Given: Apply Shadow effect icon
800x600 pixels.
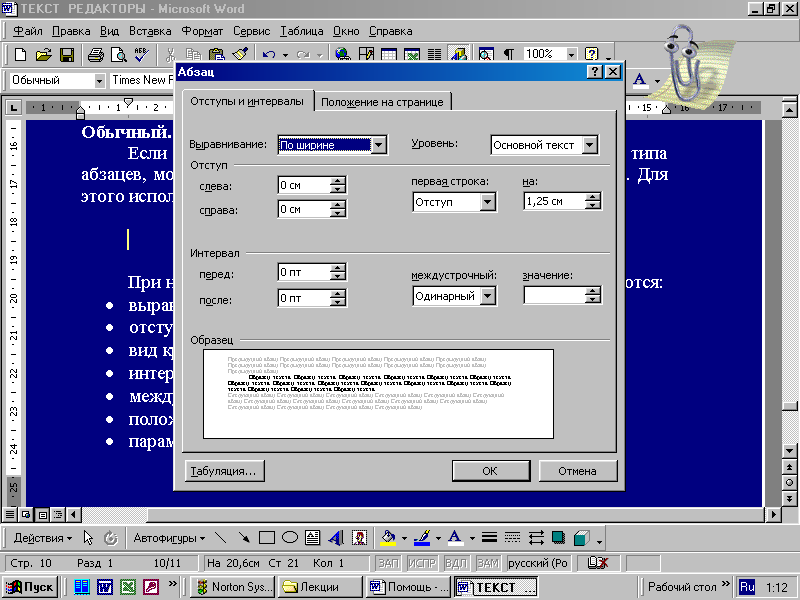Looking at the screenshot, I should (x=559, y=538).
